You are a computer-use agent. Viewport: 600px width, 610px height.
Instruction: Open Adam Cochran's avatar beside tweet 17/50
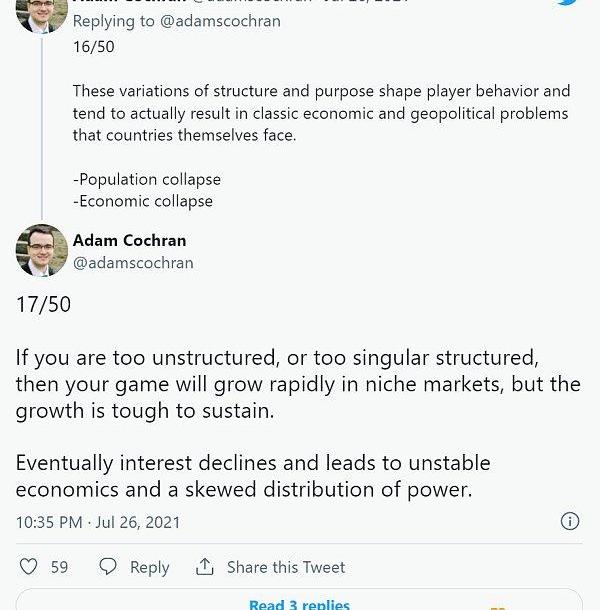tap(42, 251)
